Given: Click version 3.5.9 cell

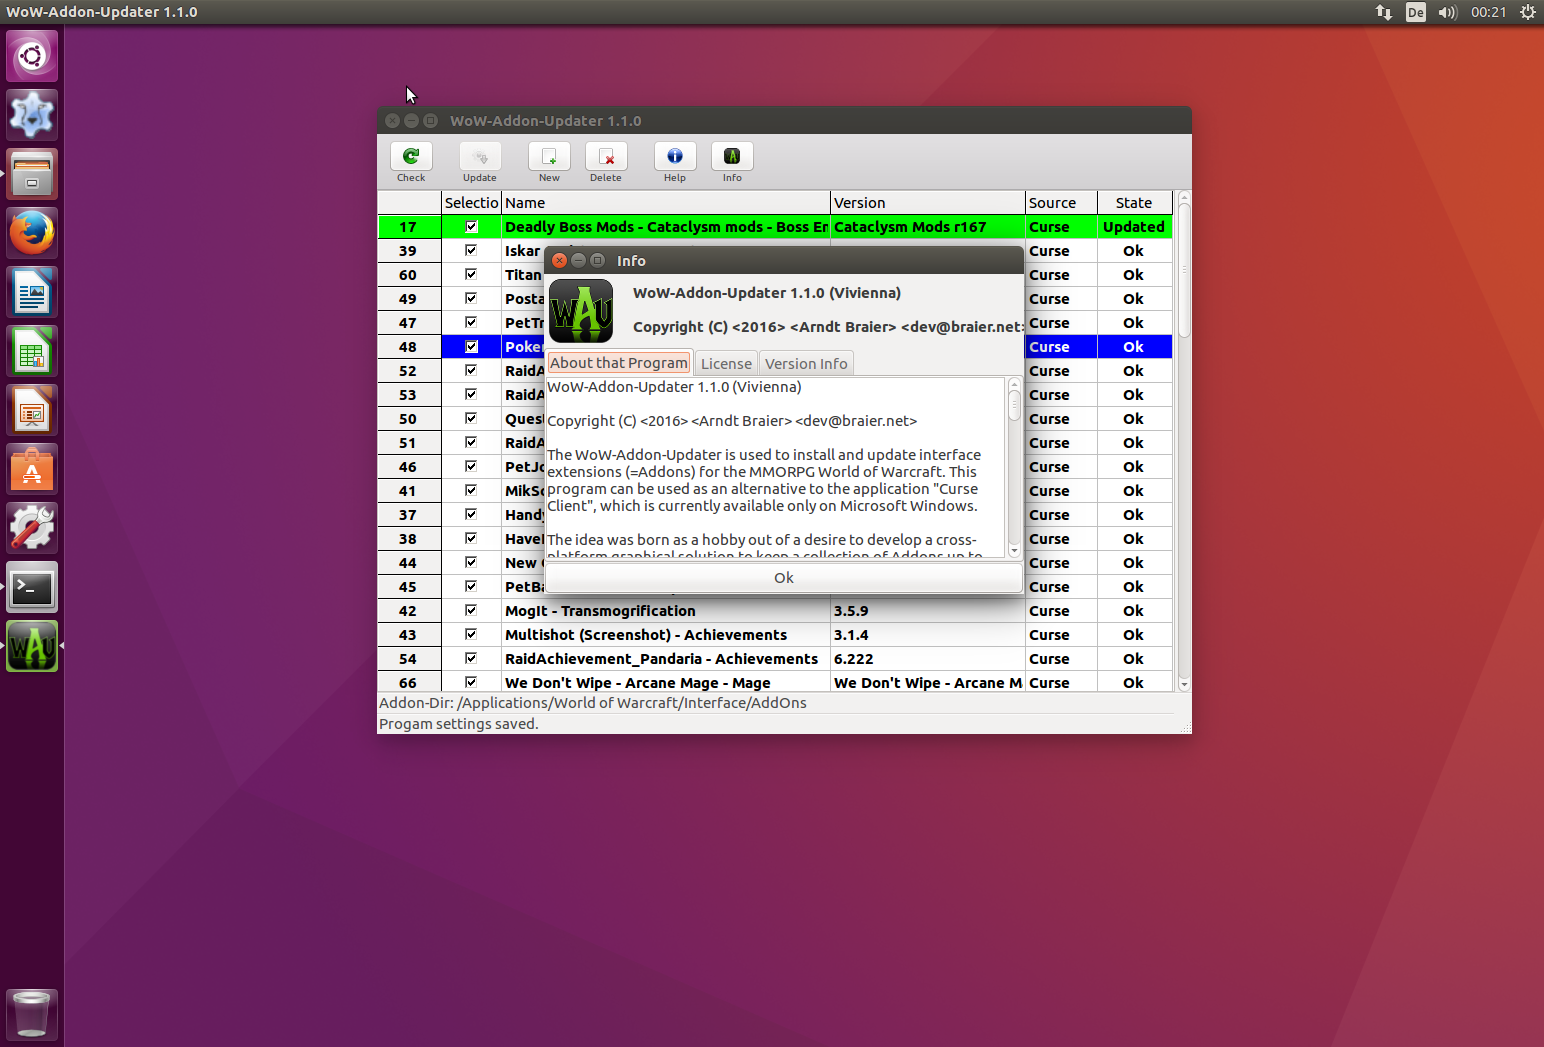Looking at the screenshot, I should (x=928, y=611).
